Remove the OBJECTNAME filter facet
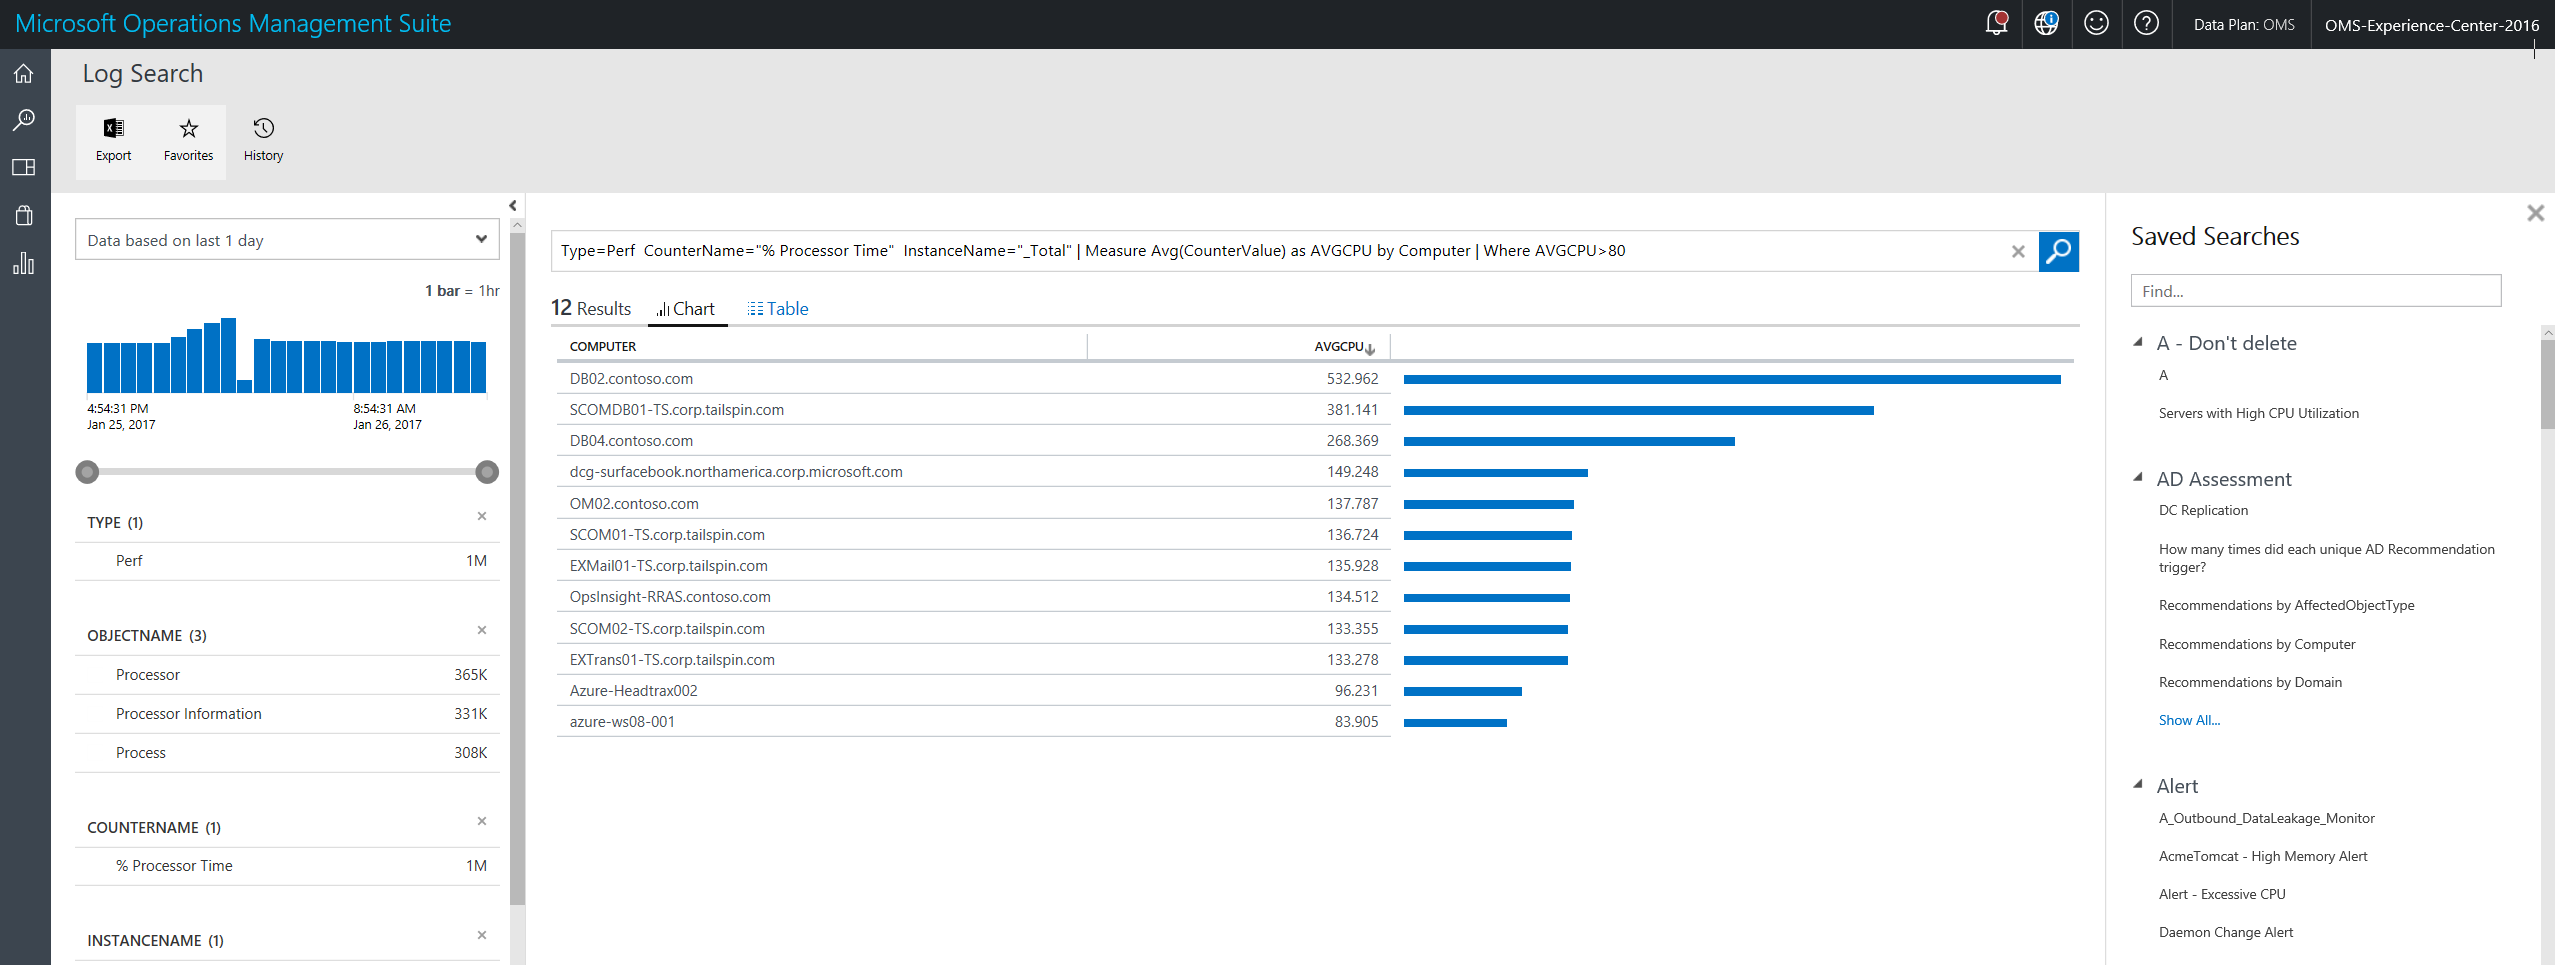 coord(482,630)
